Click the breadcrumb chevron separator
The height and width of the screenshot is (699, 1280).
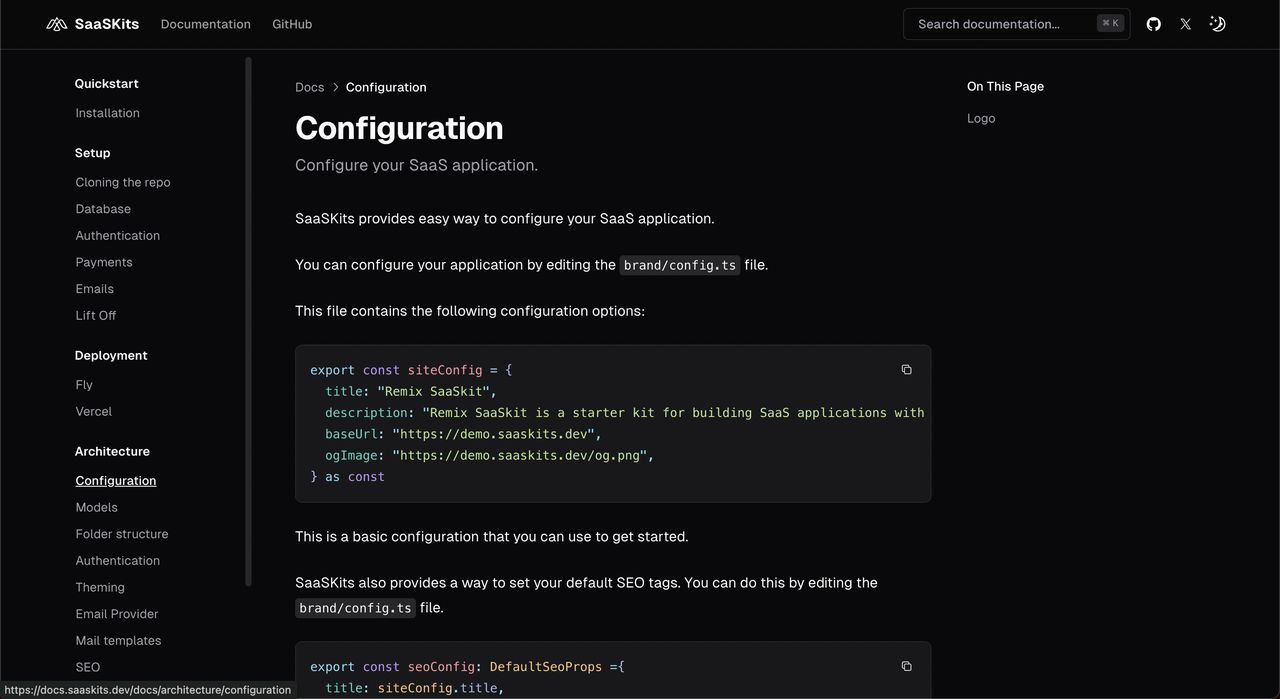coord(335,88)
